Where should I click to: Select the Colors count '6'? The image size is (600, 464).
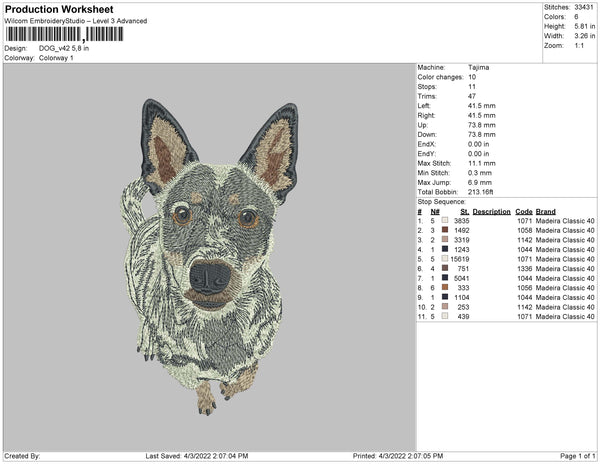point(576,17)
